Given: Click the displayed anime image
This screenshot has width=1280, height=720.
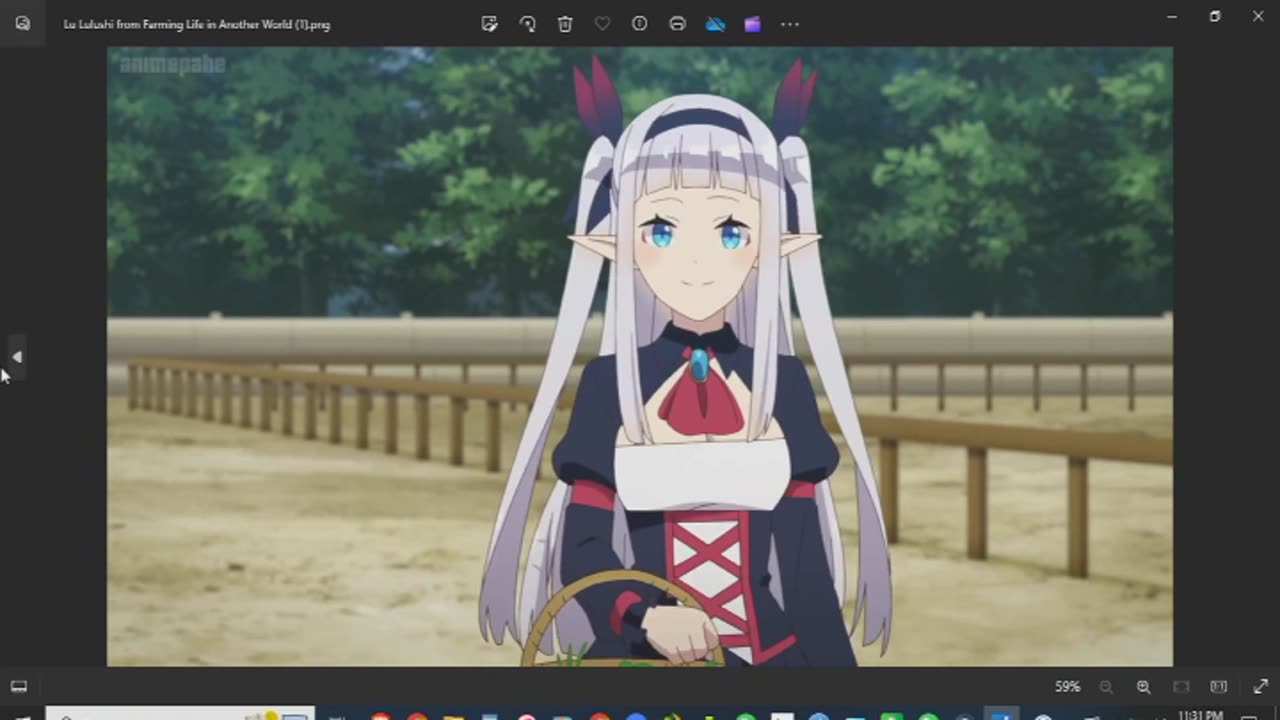Looking at the screenshot, I should (x=640, y=356).
